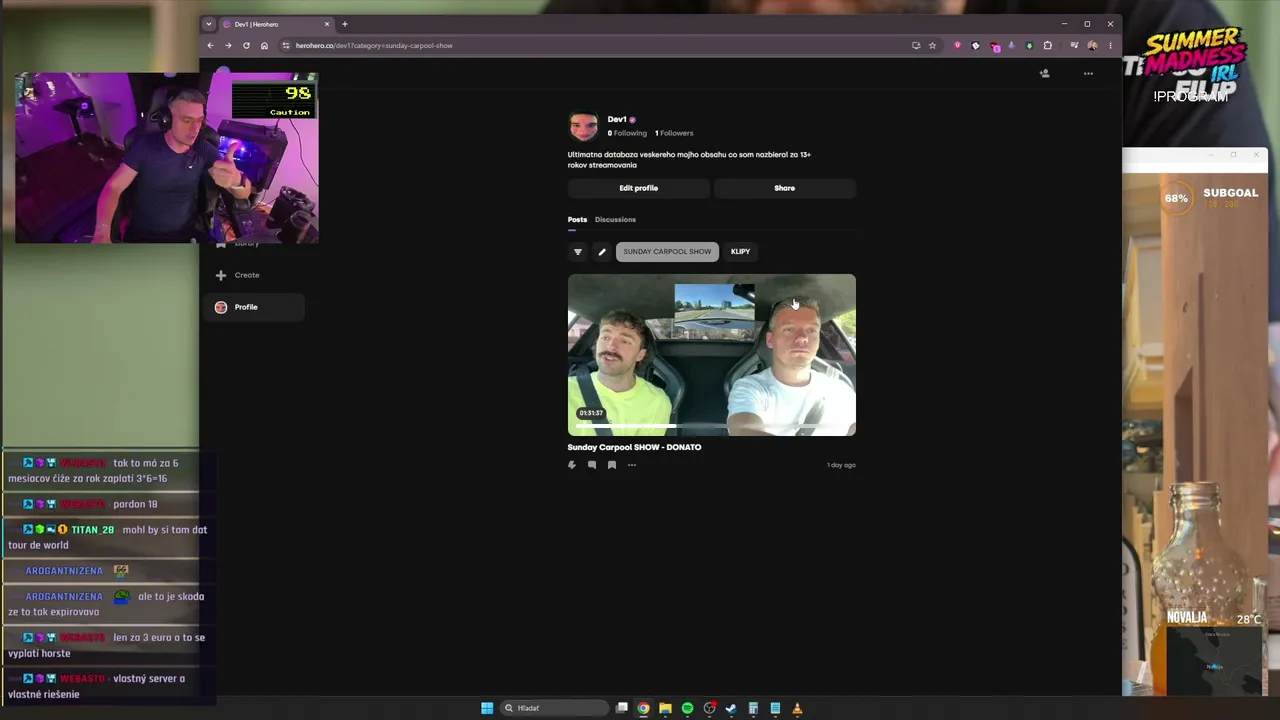Open OBS Studio from the taskbar
The width and height of the screenshot is (1280, 720).
[x=709, y=708]
